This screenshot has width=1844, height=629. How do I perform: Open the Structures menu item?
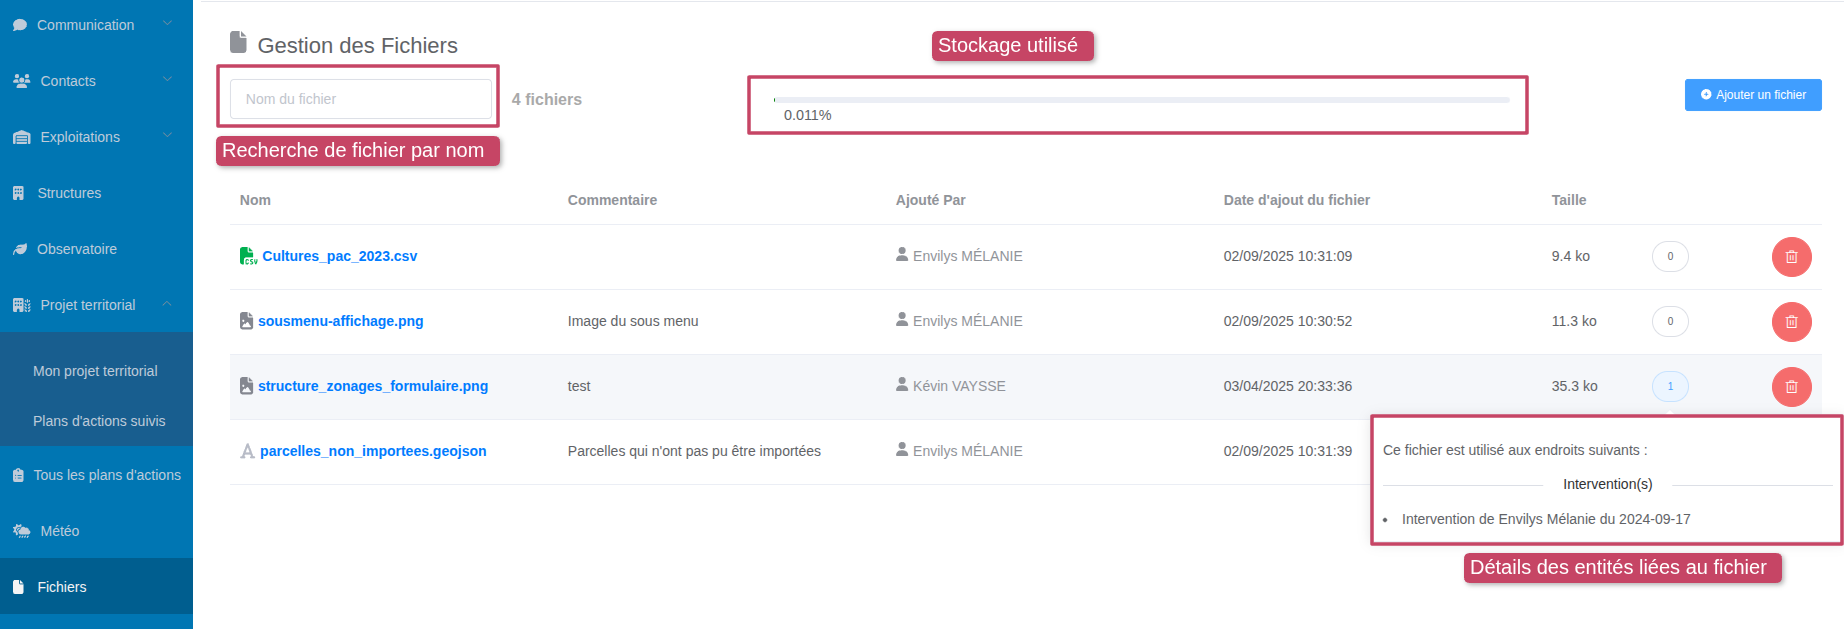coord(69,193)
